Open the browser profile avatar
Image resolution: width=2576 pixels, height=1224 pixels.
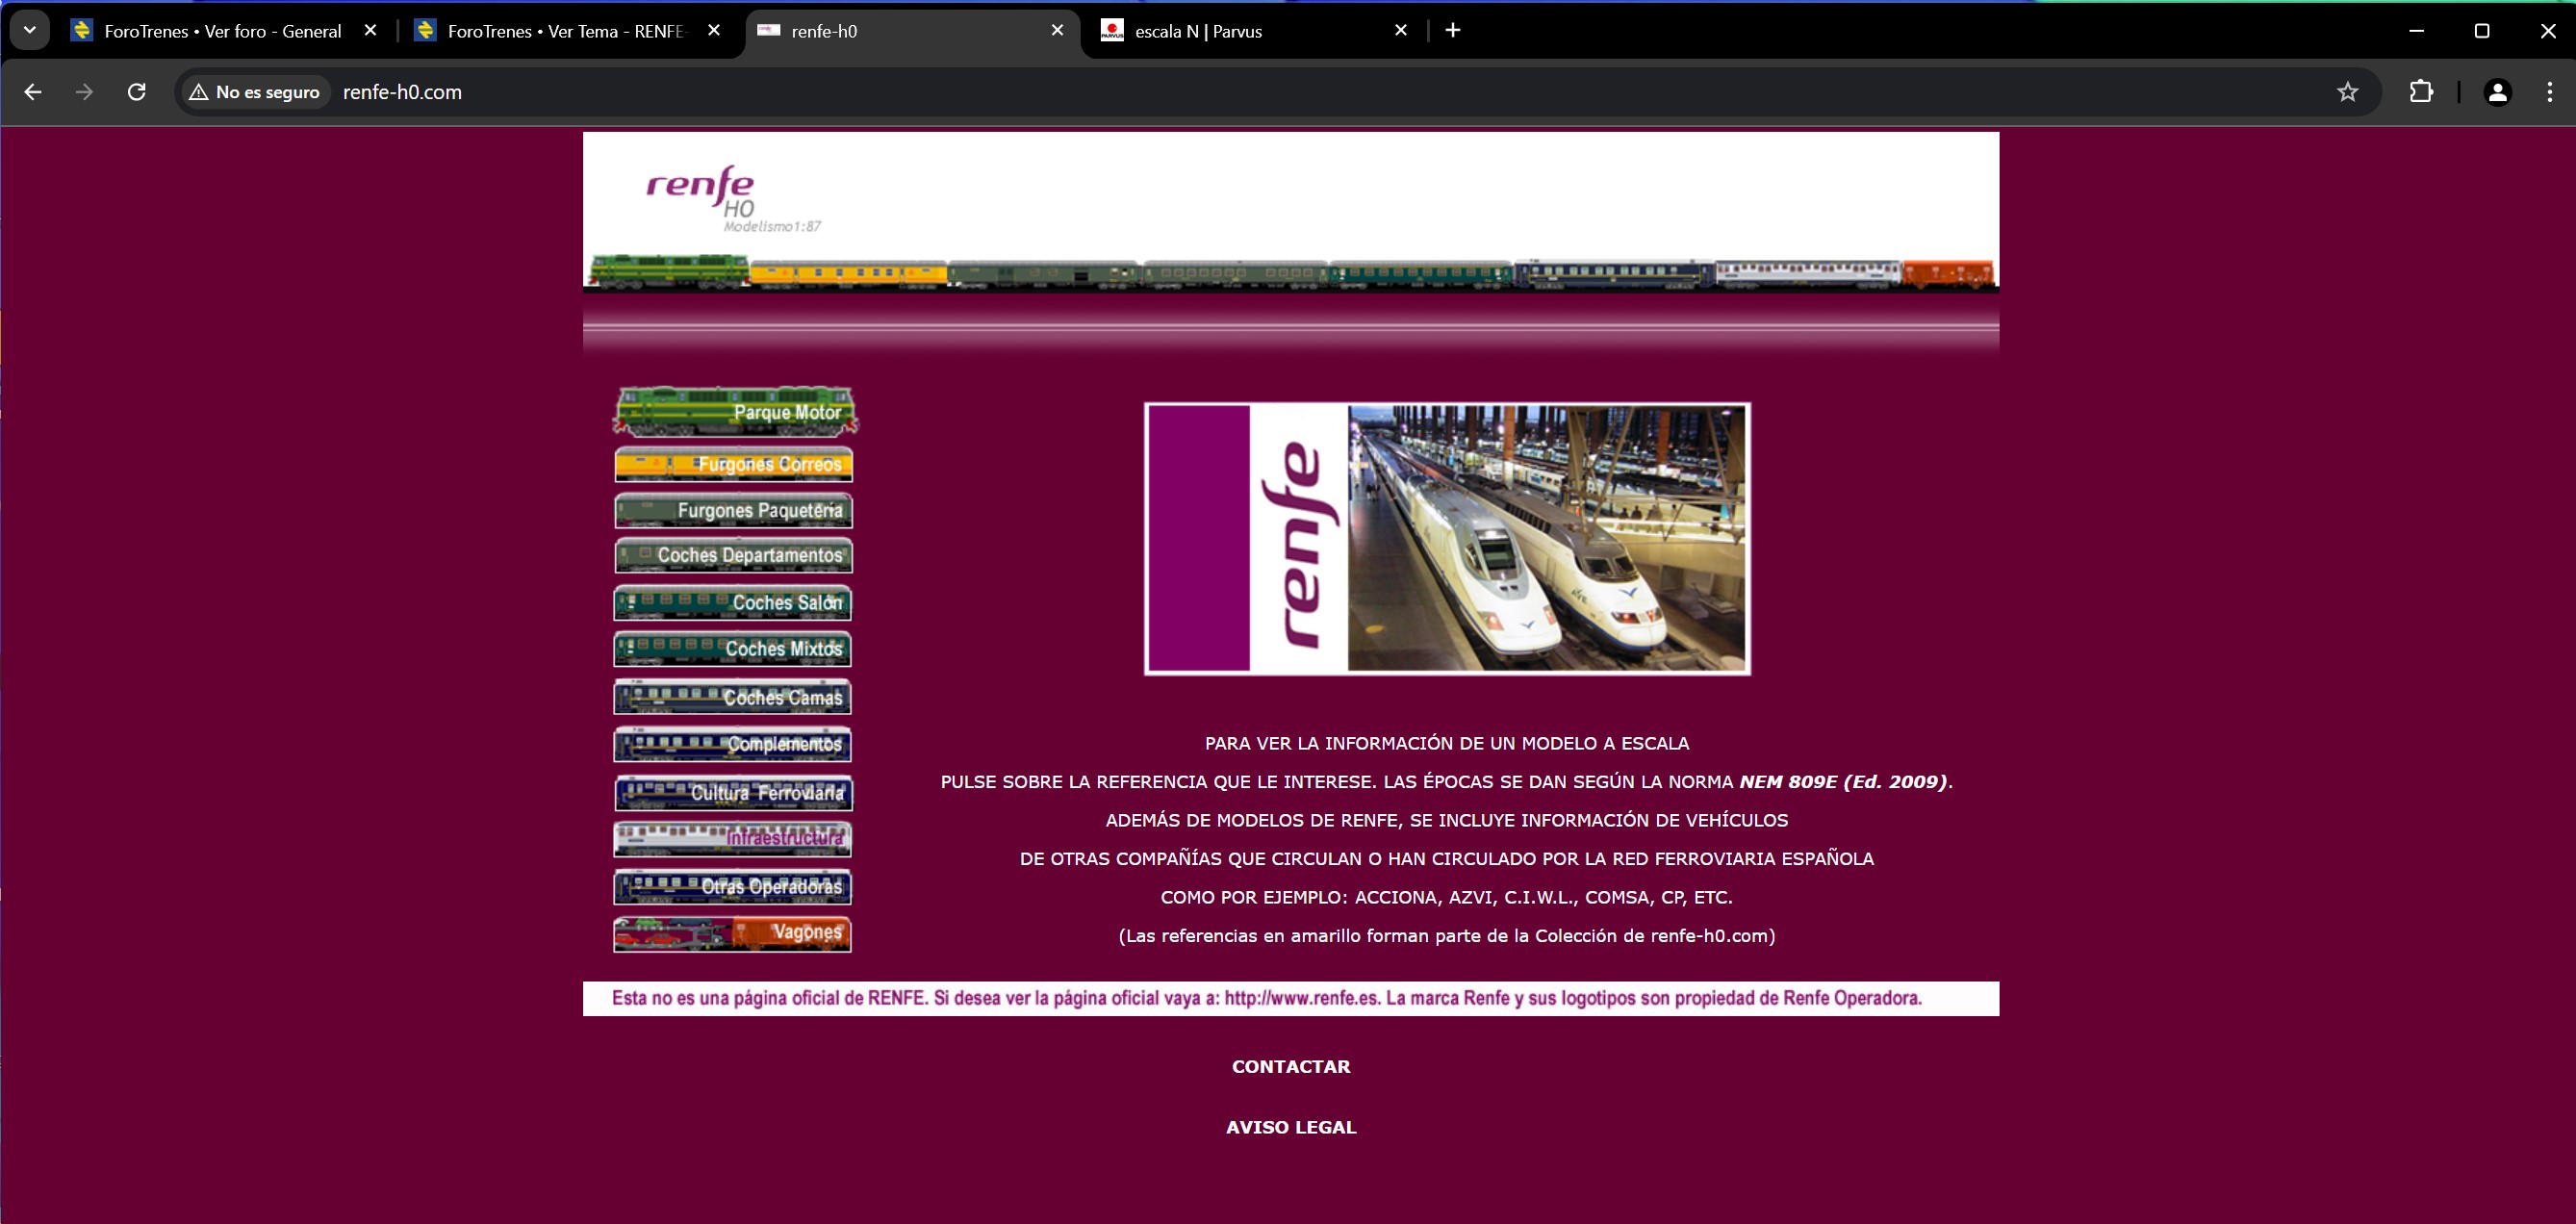pyautogui.click(x=2497, y=92)
